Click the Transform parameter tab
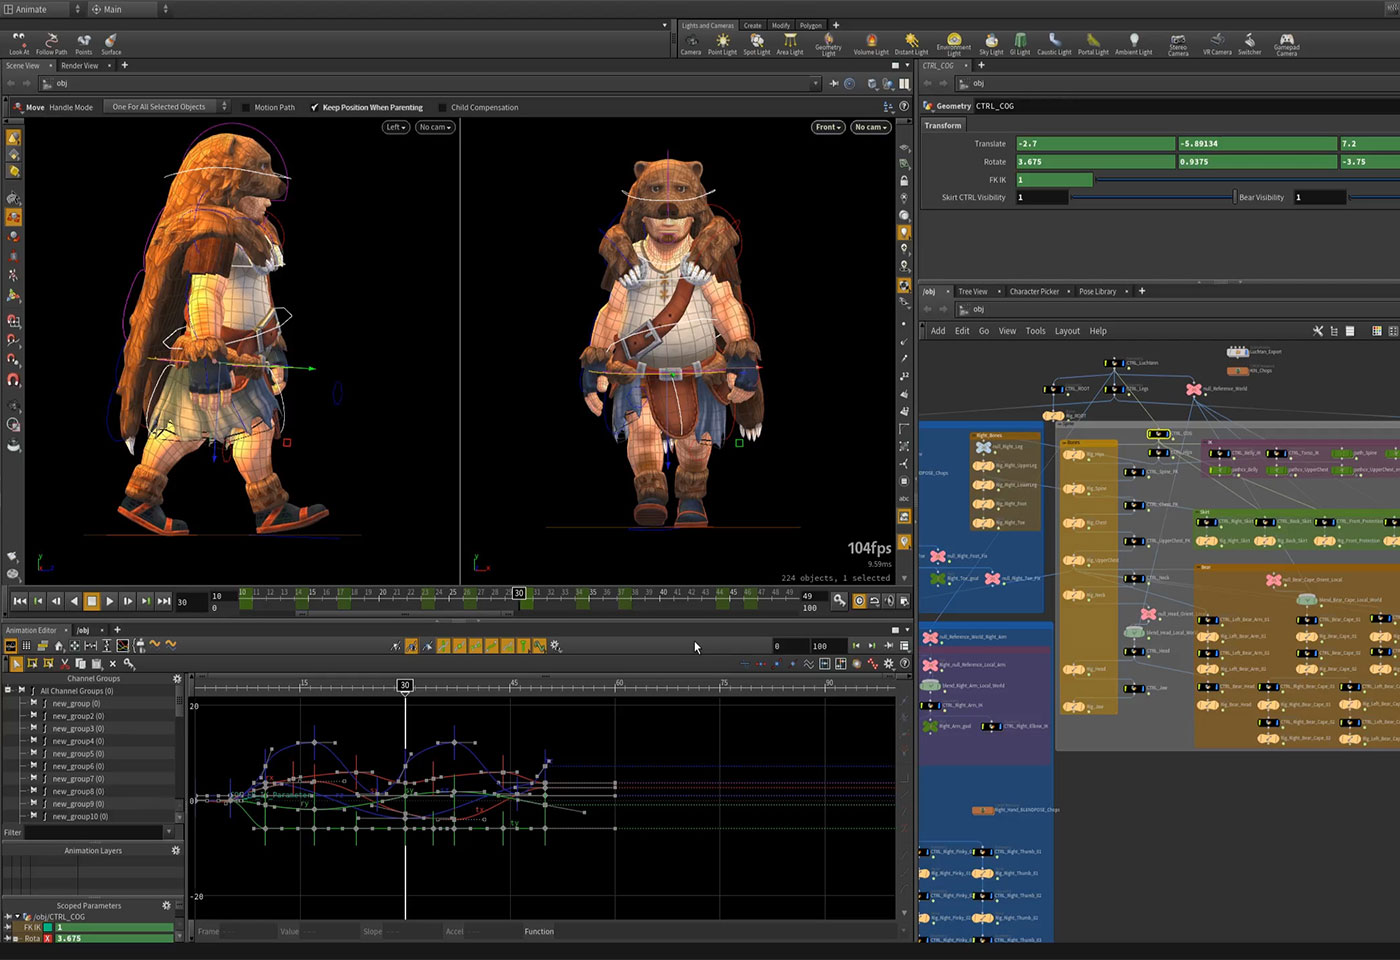 click(x=943, y=125)
